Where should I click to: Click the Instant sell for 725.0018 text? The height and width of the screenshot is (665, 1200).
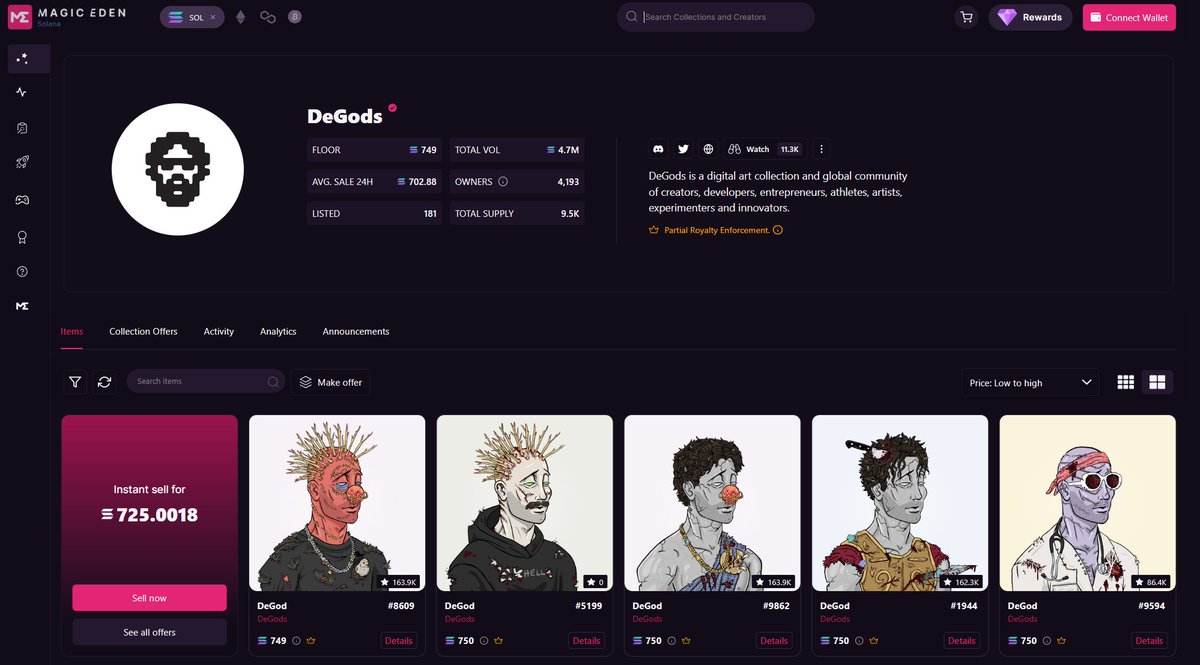[x=150, y=504]
